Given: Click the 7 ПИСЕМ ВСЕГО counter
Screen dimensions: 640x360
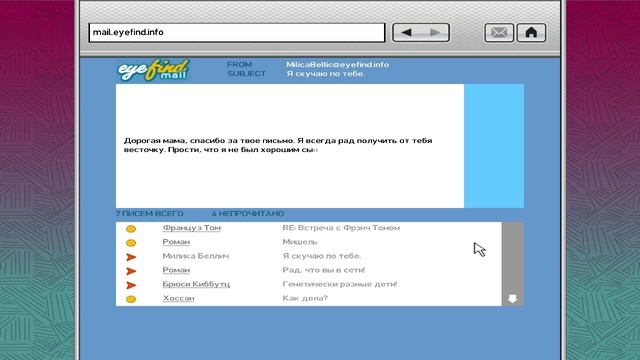Looking at the screenshot, I should [x=149, y=213].
